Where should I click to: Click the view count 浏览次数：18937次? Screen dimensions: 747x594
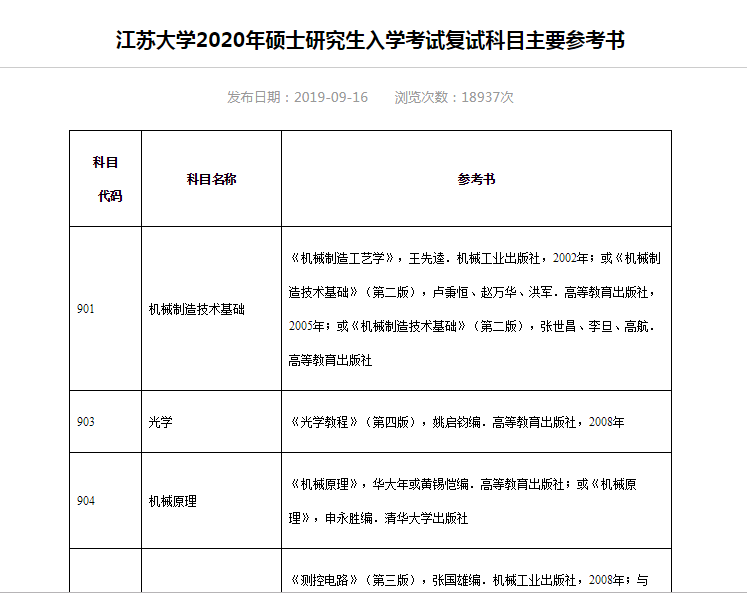click(454, 97)
